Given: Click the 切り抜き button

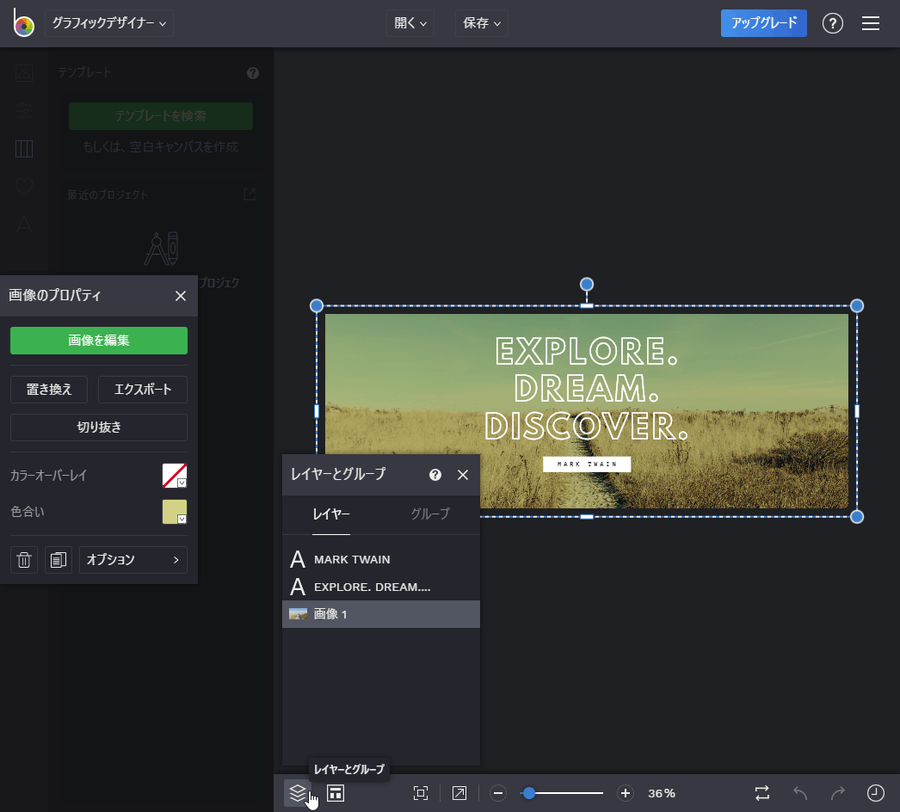Looking at the screenshot, I should pyautogui.click(x=99, y=428).
